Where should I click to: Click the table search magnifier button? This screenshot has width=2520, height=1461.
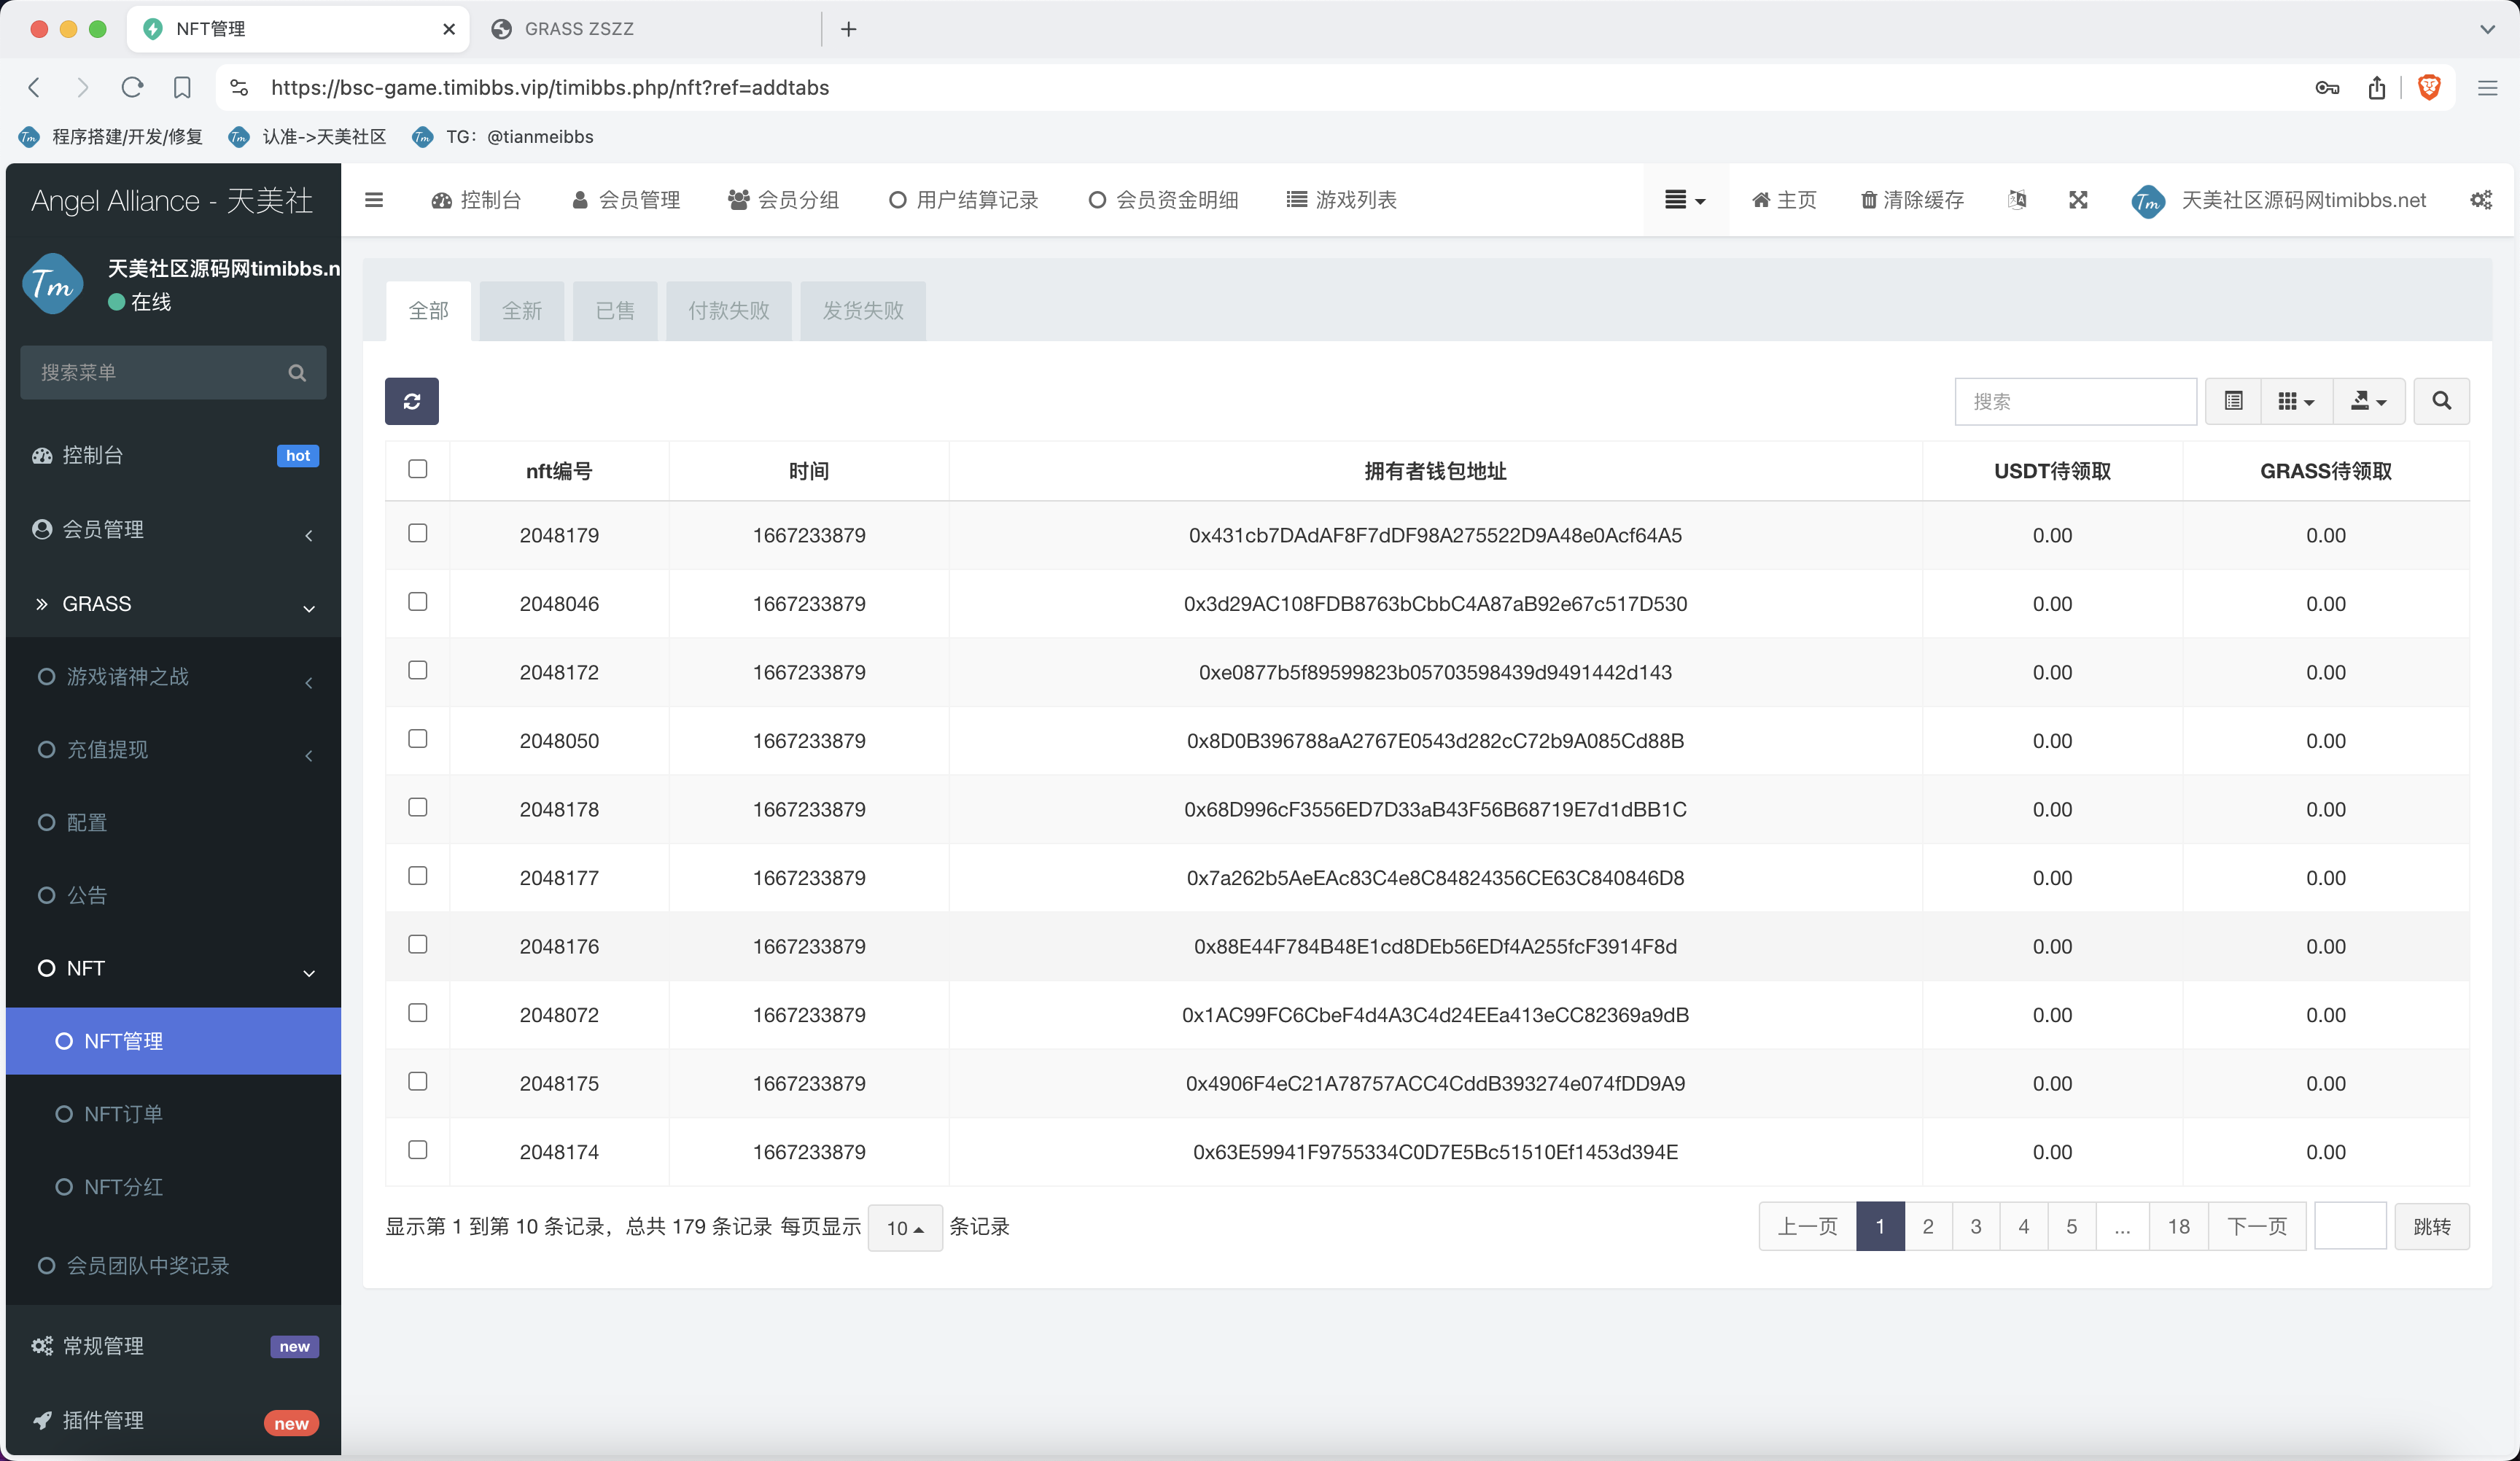[2441, 401]
